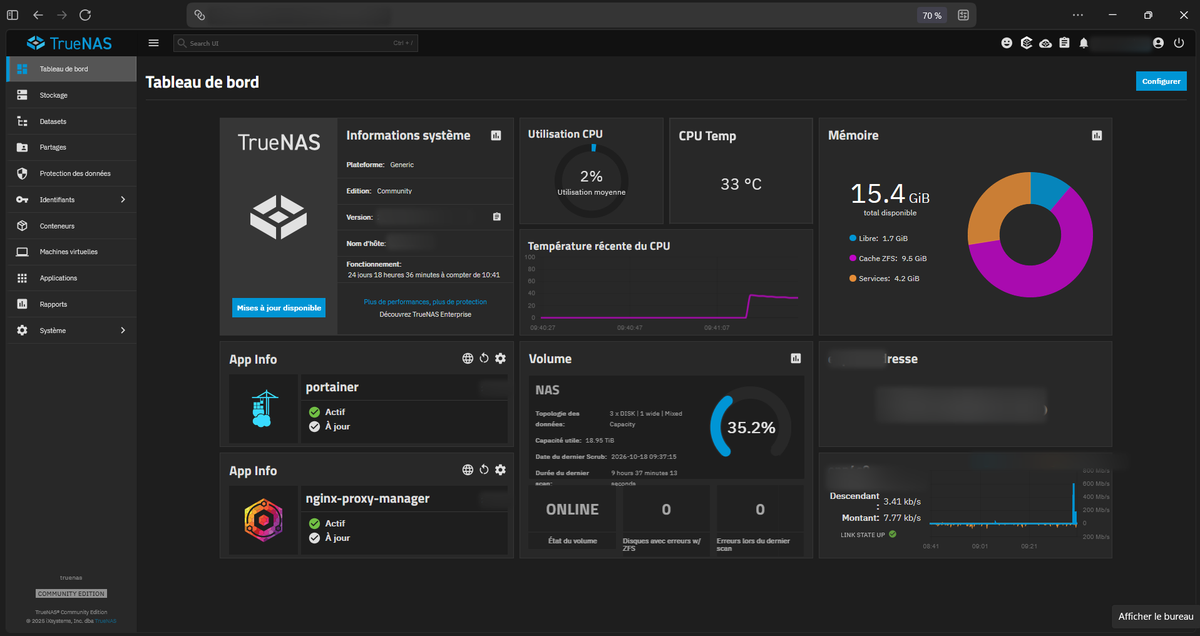This screenshot has height=636, width=1200.
Task: Expand the Système submenu chevron
Action: tap(123, 330)
